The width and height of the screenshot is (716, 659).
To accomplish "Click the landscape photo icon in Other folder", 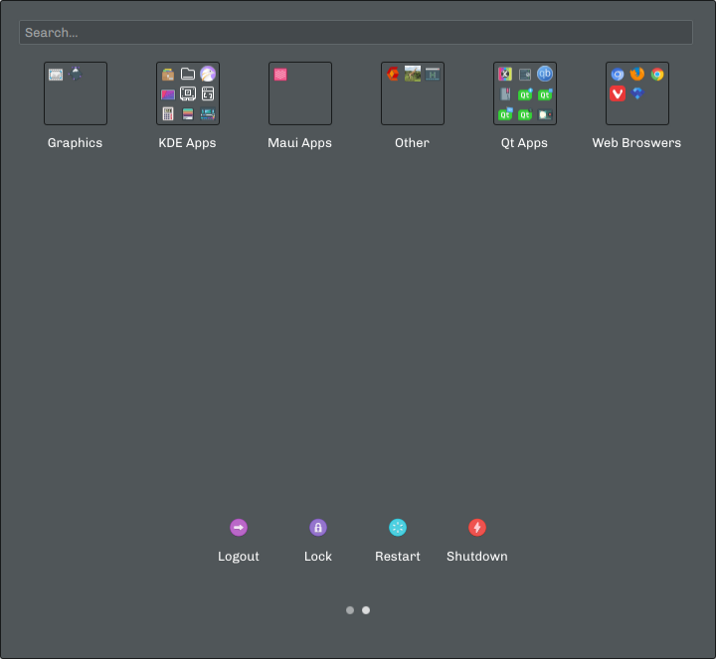I will (412, 74).
